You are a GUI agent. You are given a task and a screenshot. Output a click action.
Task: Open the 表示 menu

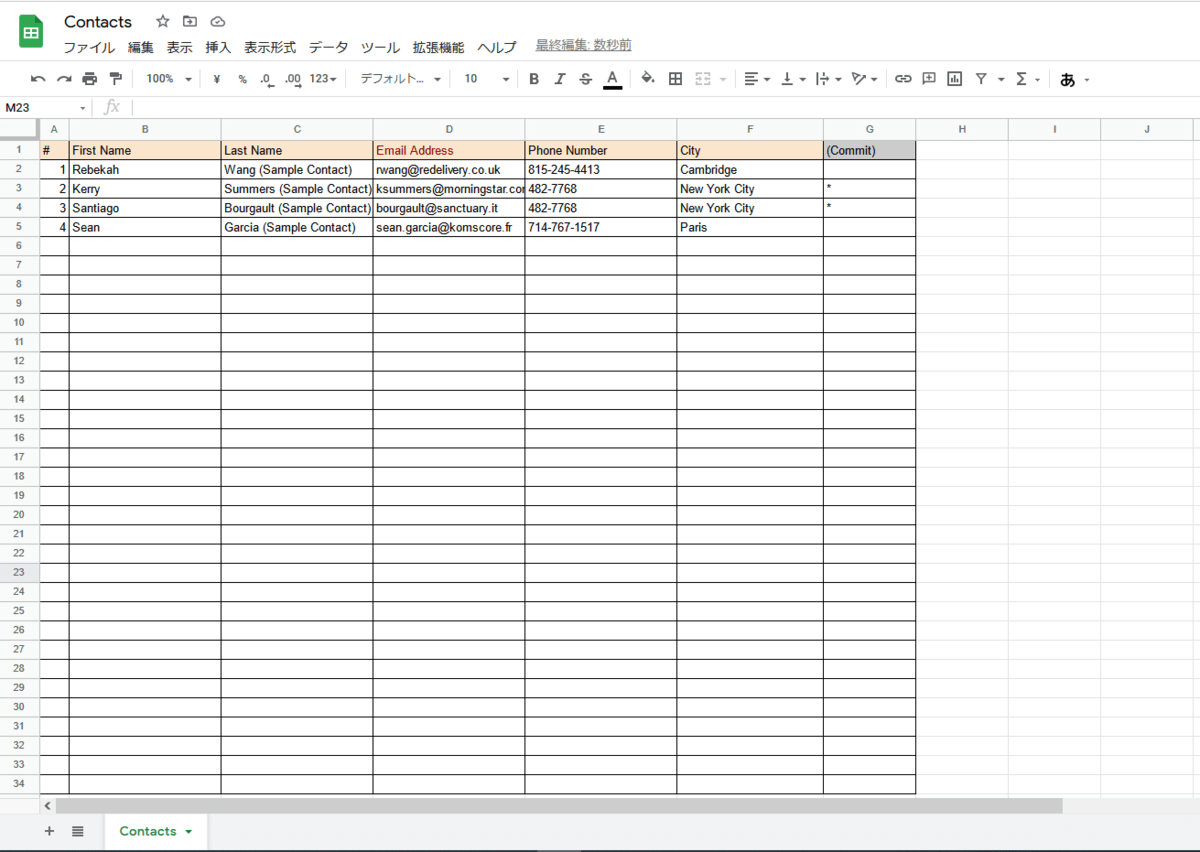(180, 47)
